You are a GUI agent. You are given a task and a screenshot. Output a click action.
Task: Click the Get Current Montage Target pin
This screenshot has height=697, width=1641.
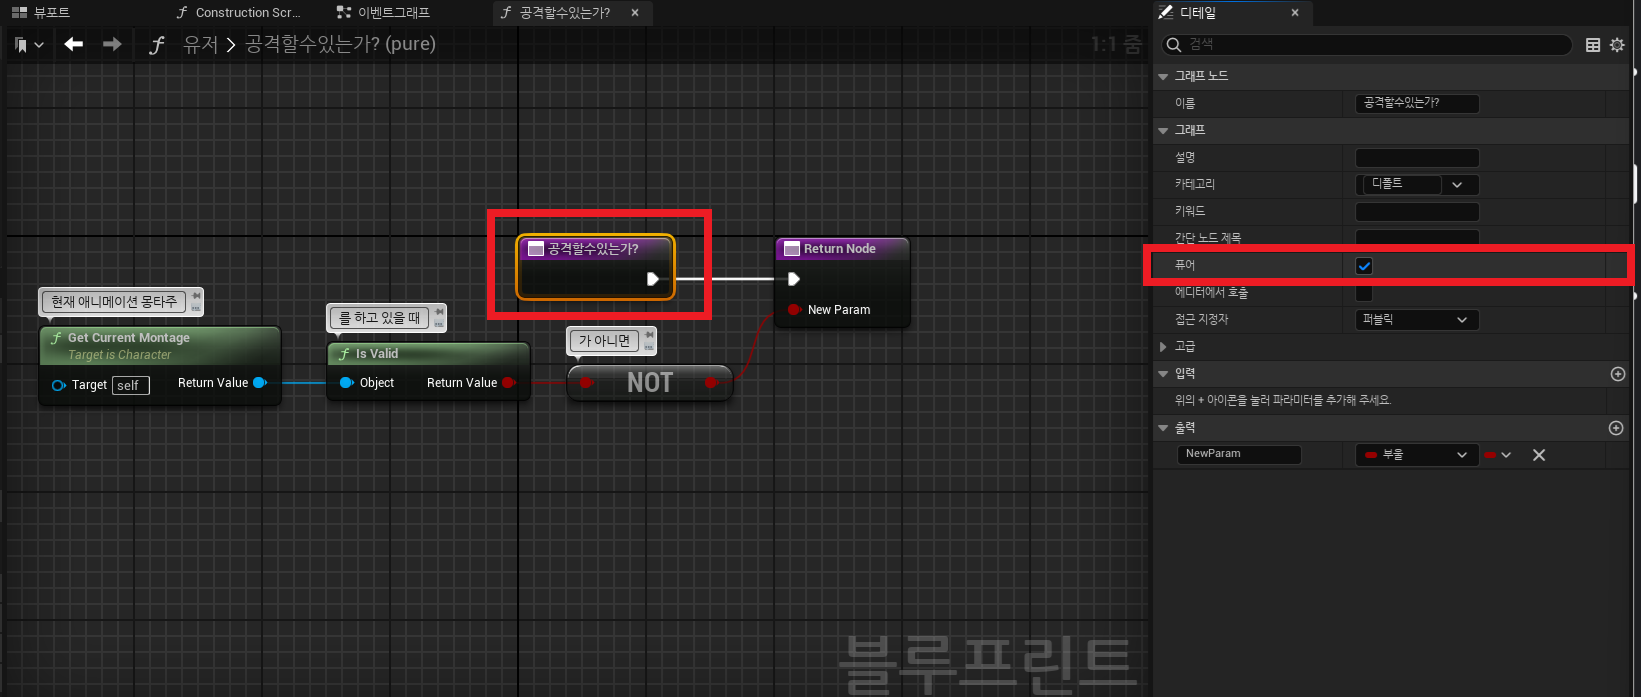[x=58, y=385]
